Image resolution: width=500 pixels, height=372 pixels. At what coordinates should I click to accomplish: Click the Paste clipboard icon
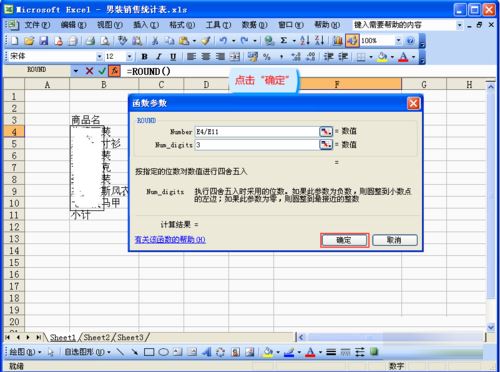(x=184, y=41)
